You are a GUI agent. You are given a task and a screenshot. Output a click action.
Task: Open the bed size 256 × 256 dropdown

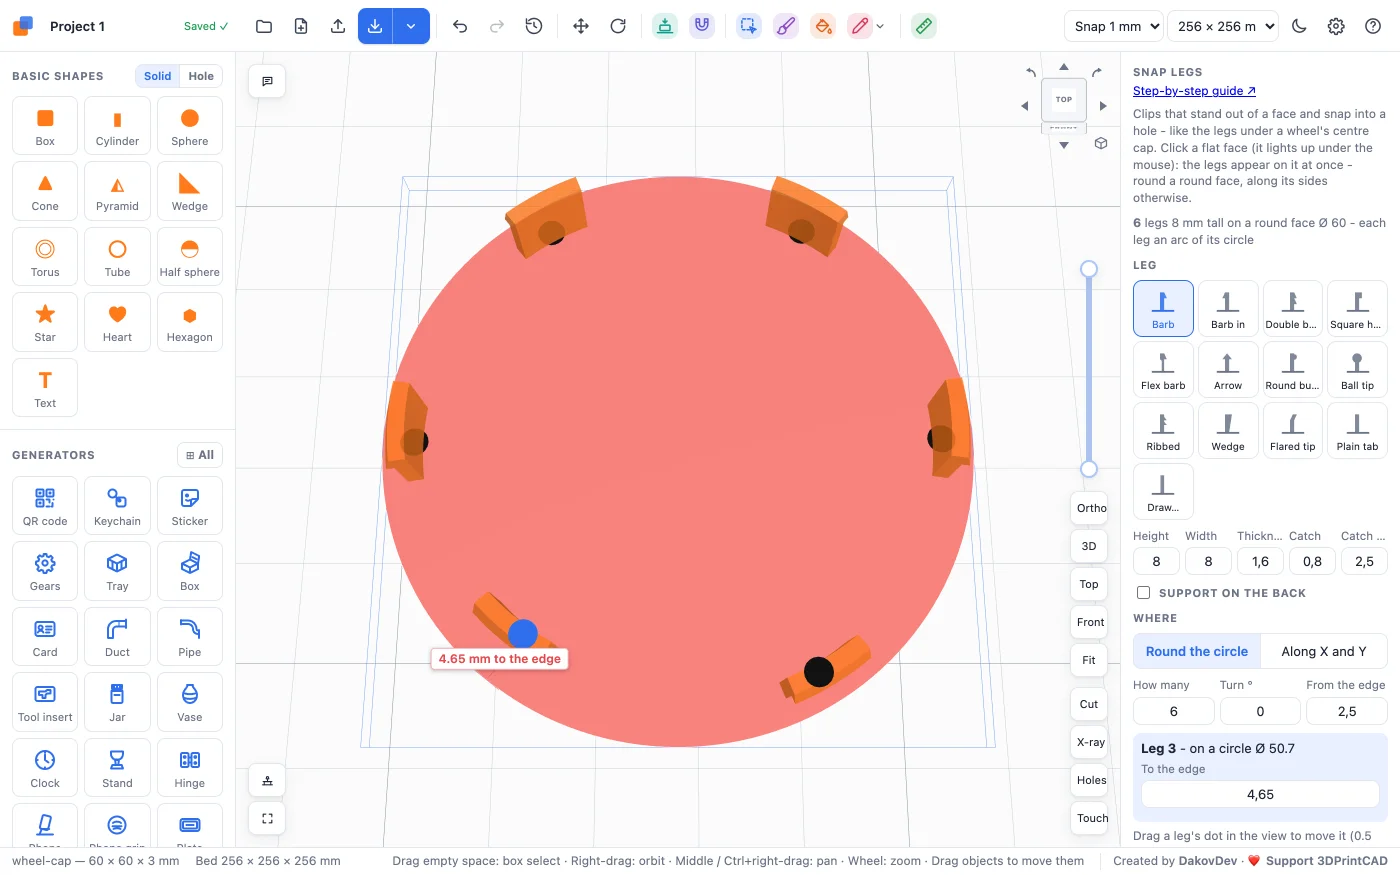click(x=1223, y=26)
